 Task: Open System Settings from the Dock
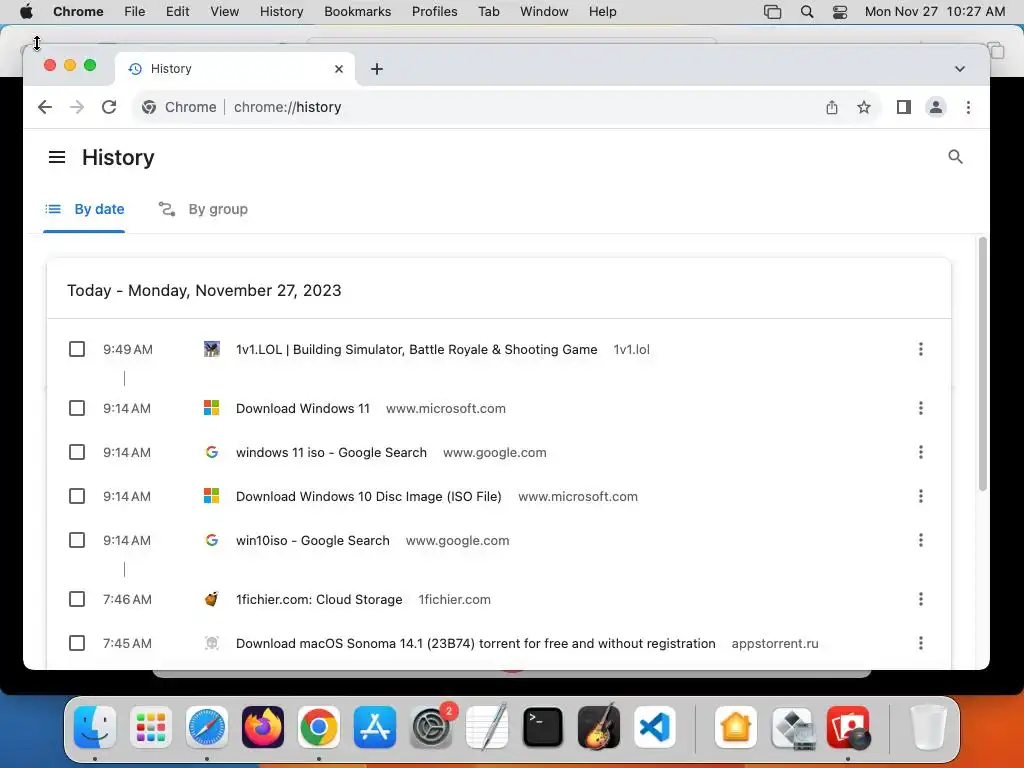point(431,727)
